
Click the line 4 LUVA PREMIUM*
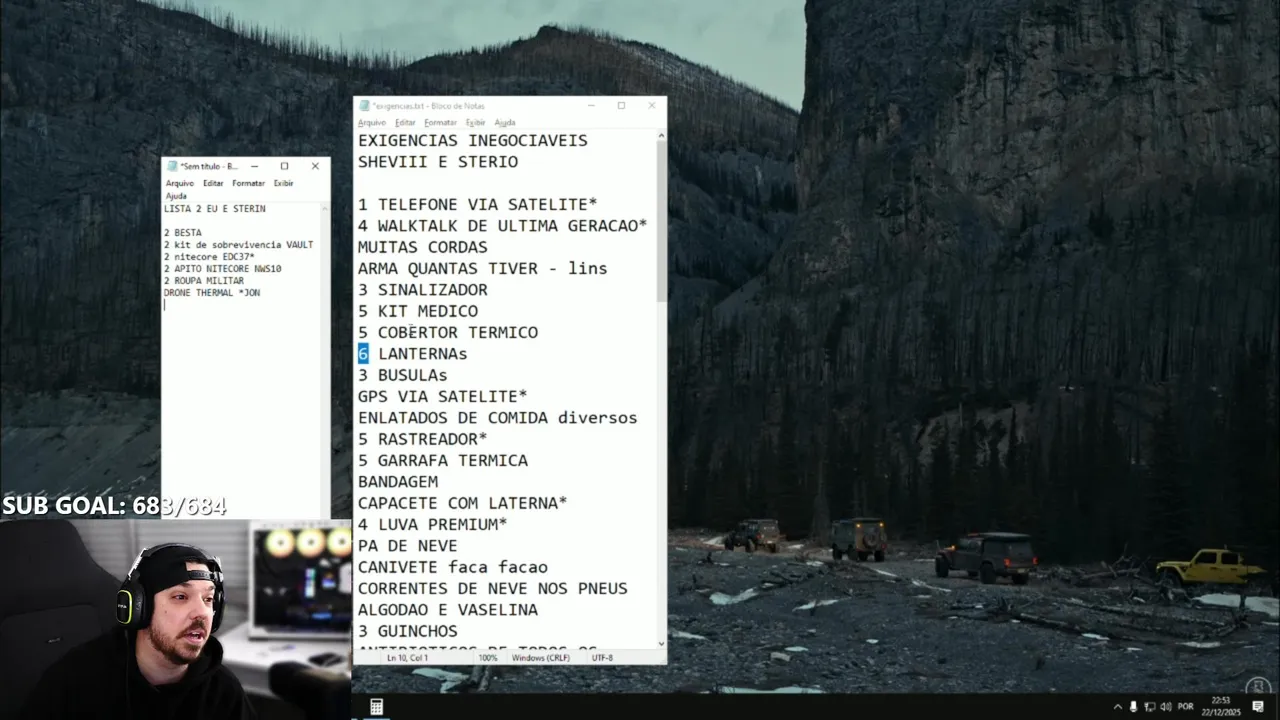coord(433,524)
